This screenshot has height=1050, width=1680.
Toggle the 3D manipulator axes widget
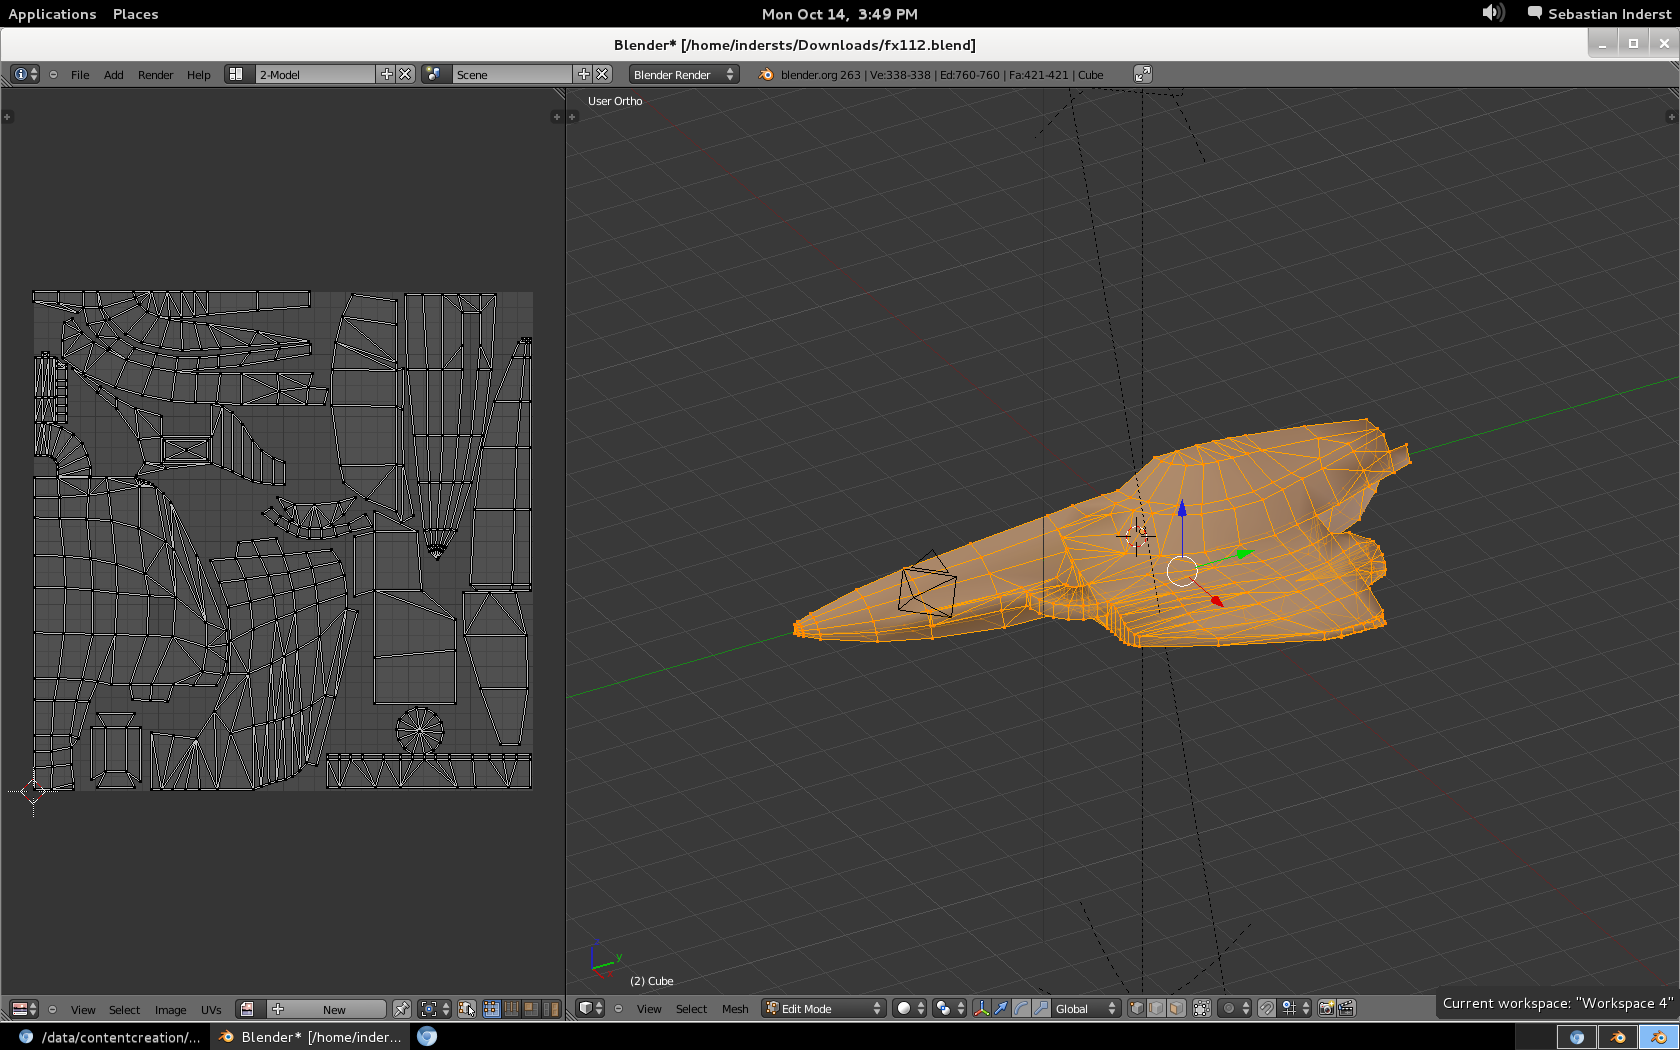[981, 1008]
